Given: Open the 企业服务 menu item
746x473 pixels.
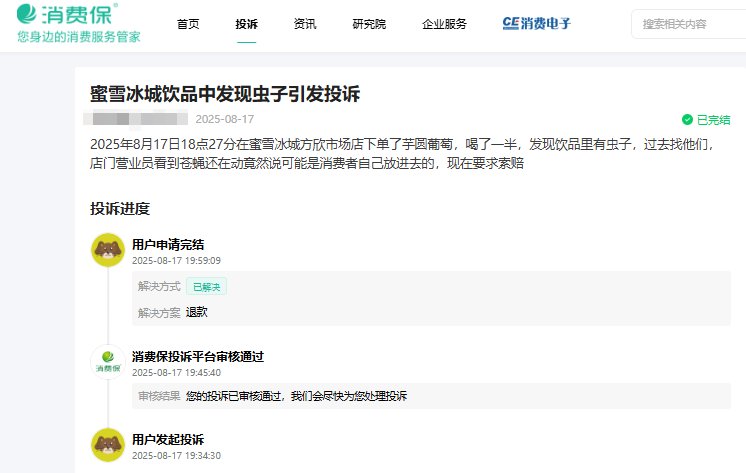Looking at the screenshot, I should [x=444, y=24].
